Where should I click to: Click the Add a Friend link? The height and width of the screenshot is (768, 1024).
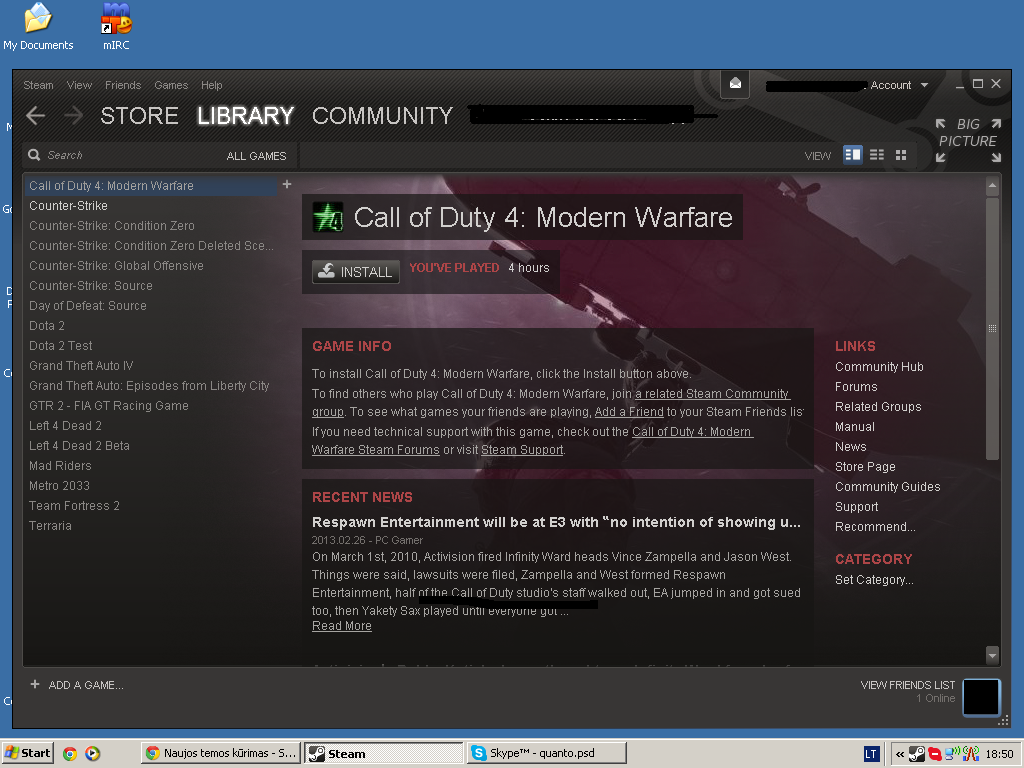tap(629, 412)
